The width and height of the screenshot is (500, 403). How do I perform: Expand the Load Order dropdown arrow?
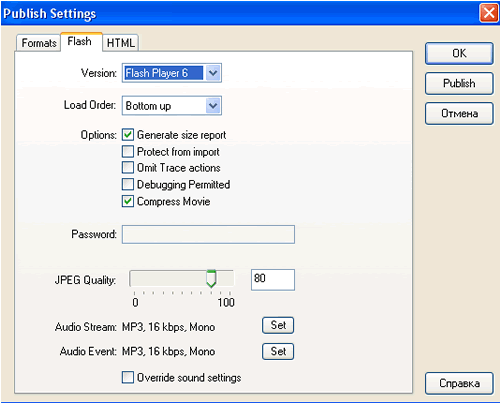213,106
